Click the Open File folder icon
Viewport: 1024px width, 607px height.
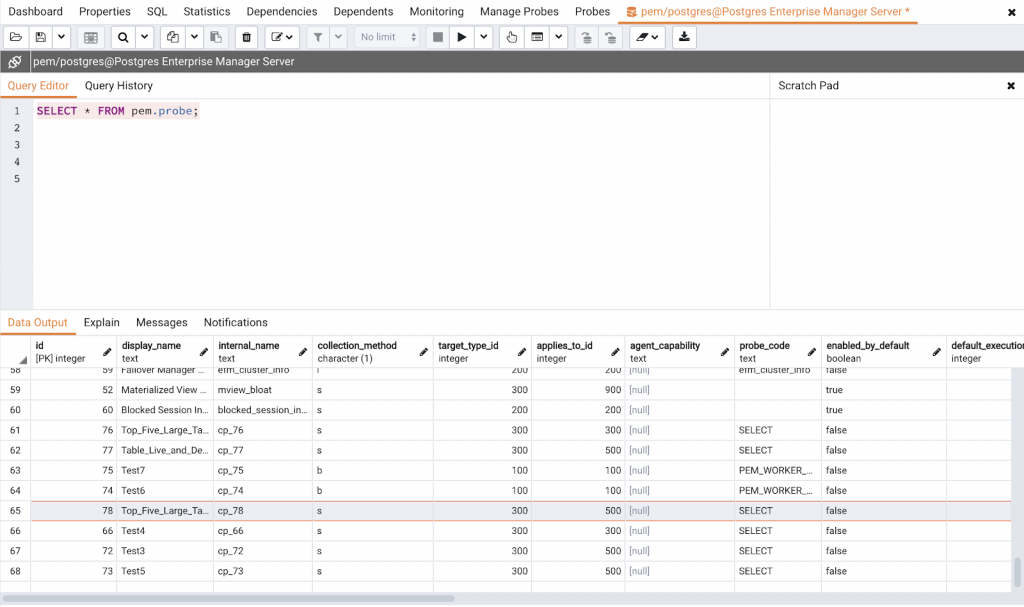tap(16, 37)
